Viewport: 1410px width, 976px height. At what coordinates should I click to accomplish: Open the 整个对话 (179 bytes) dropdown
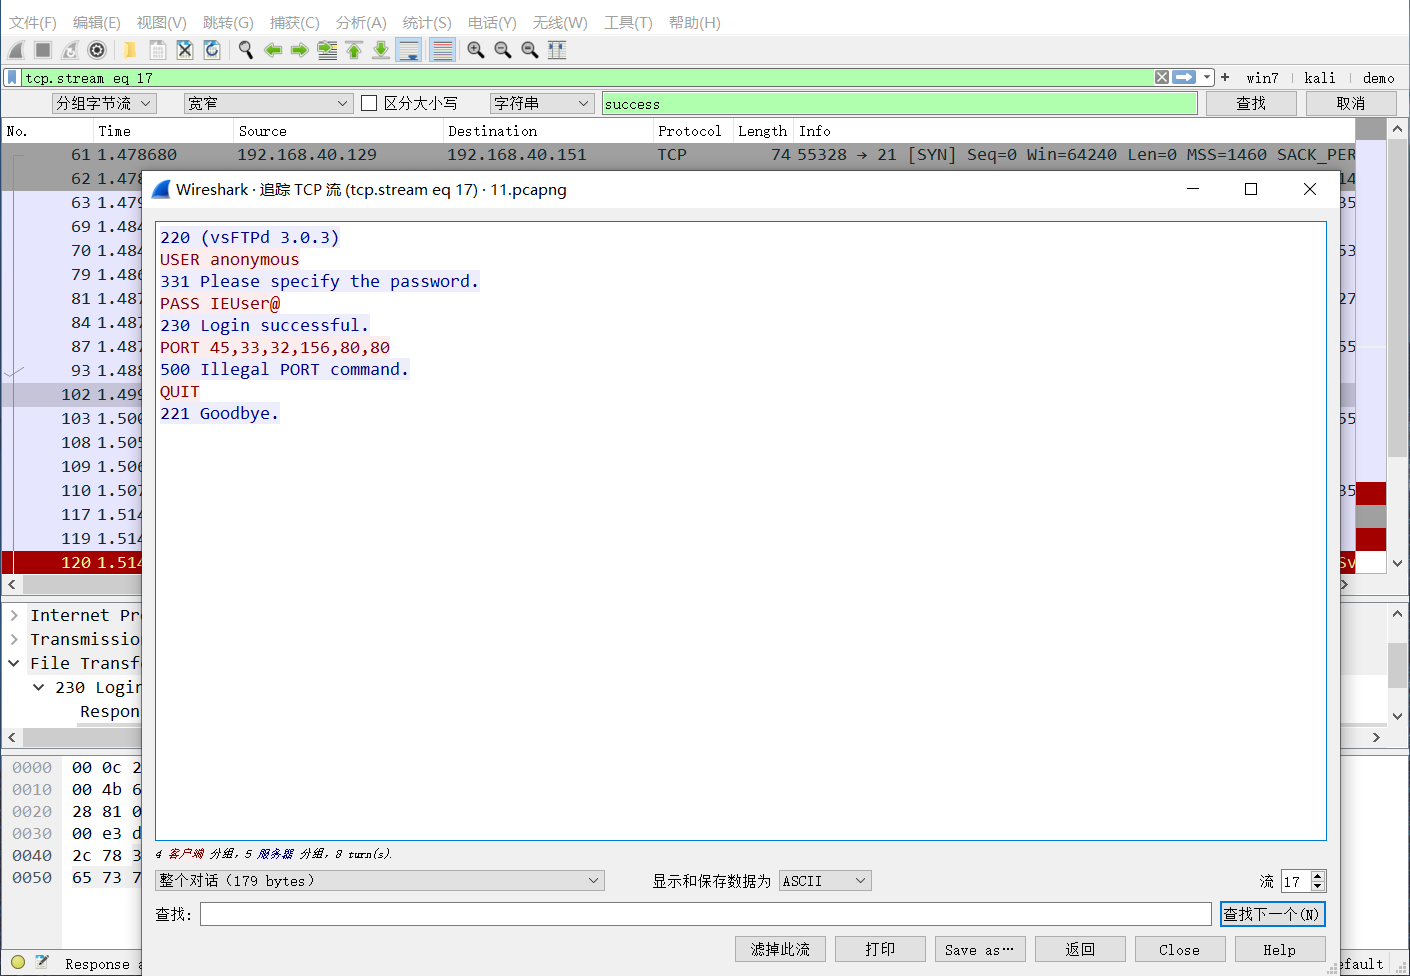[x=380, y=880]
